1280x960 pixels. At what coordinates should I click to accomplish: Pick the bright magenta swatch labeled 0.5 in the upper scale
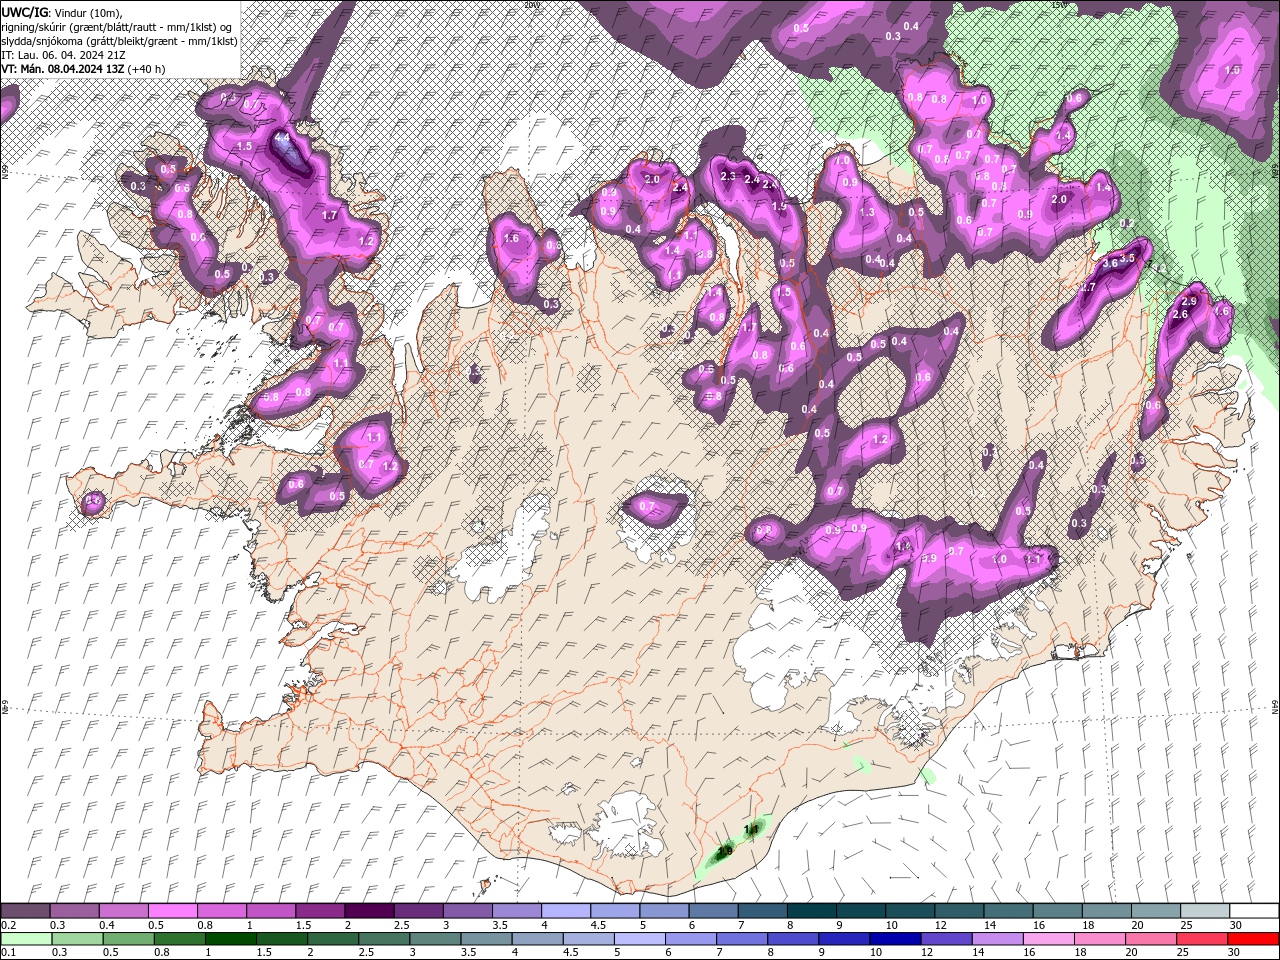172,911
